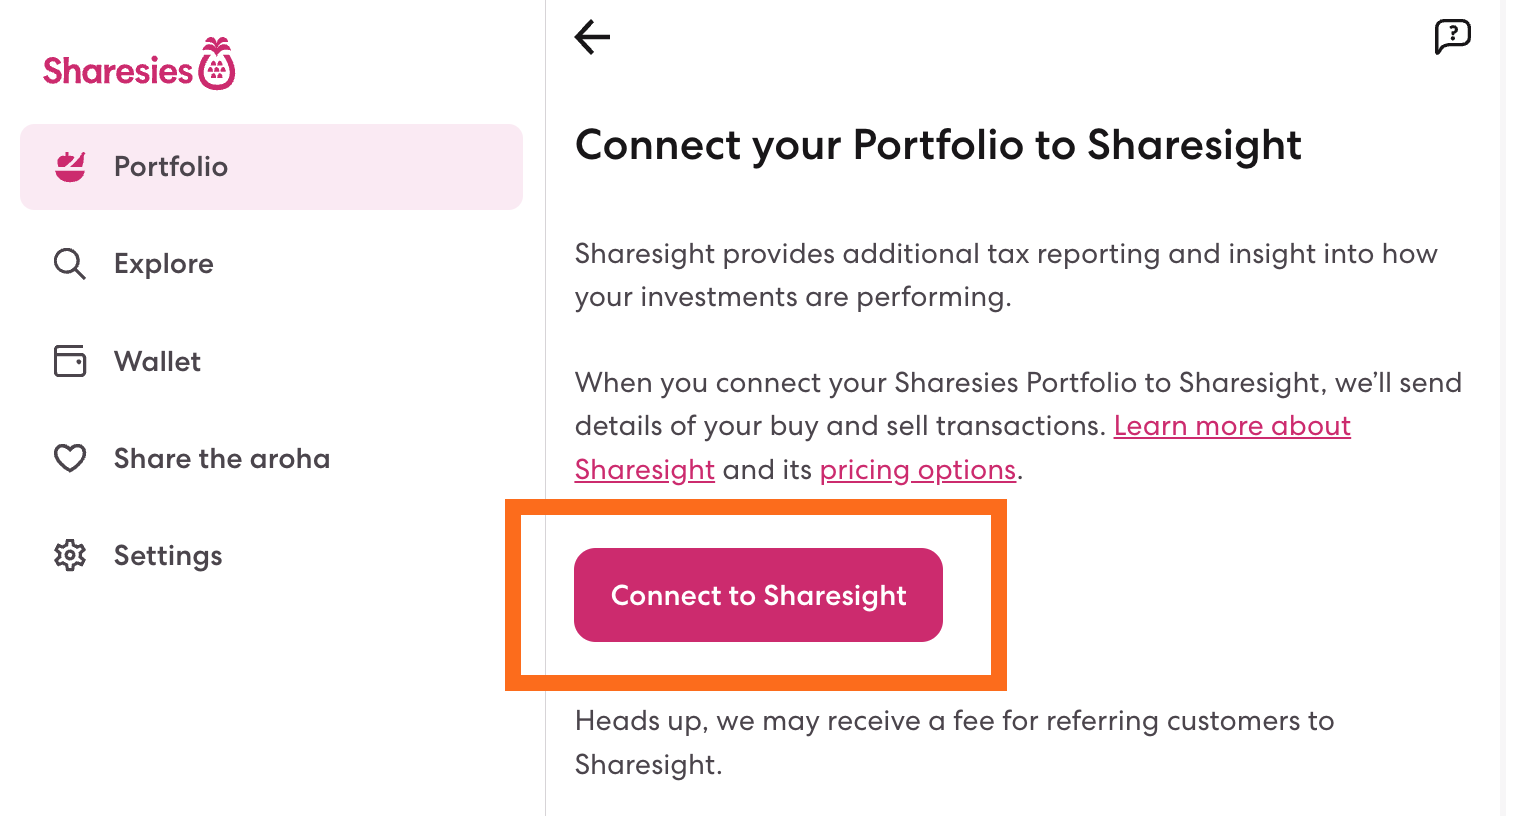1527x816 pixels.
Task: Click the magnifying glass icon beside Explore
Action: (70, 263)
